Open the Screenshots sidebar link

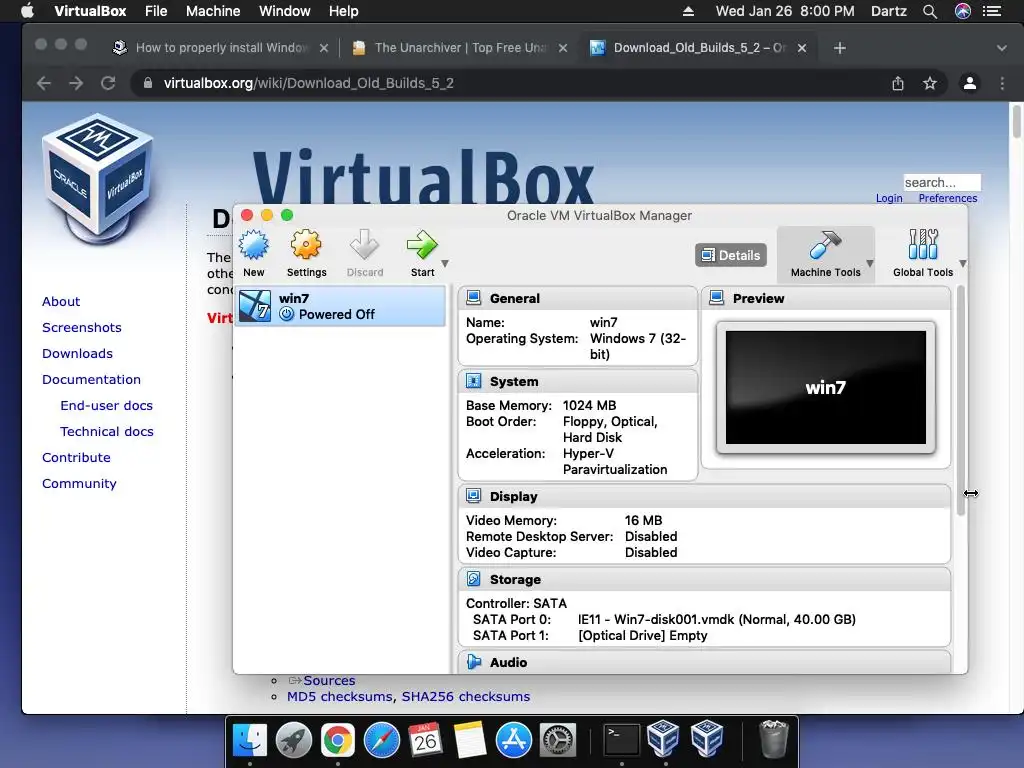[x=82, y=327]
